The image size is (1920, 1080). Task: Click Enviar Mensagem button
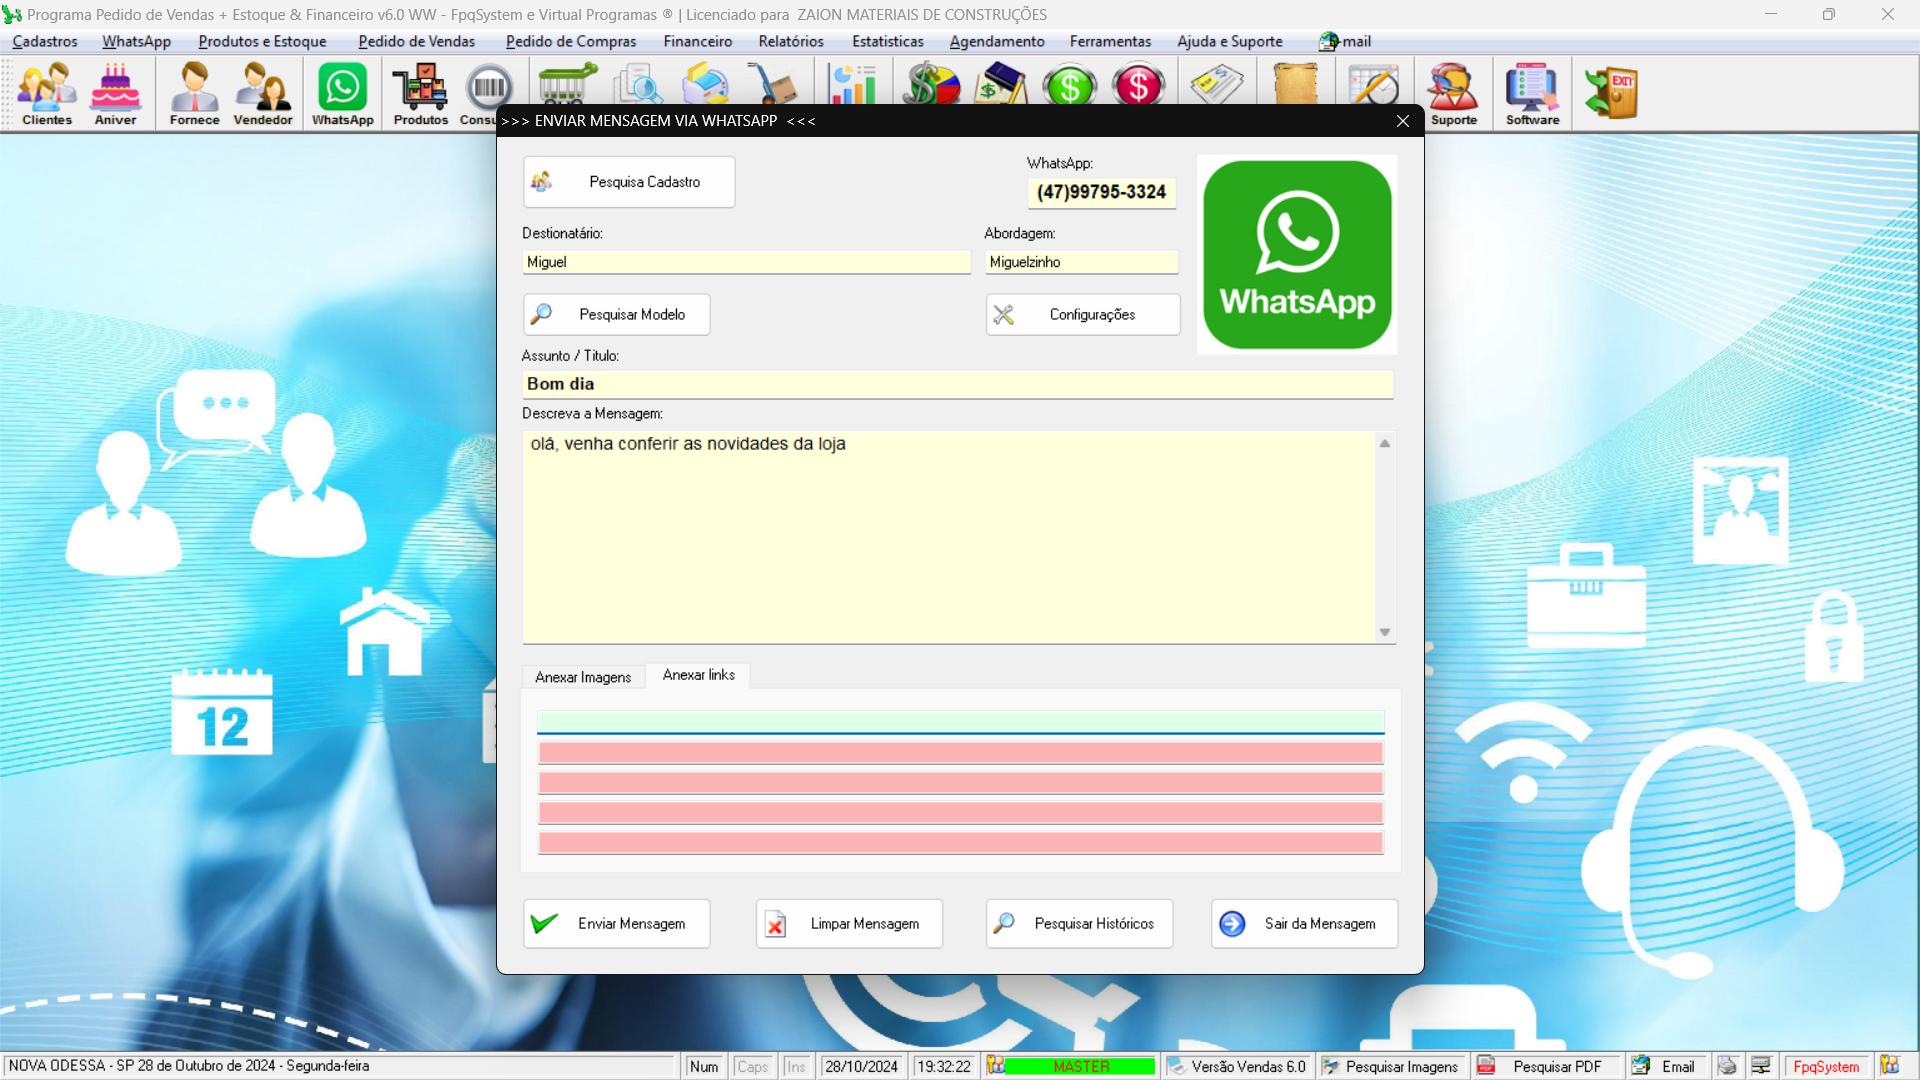tap(616, 923)
